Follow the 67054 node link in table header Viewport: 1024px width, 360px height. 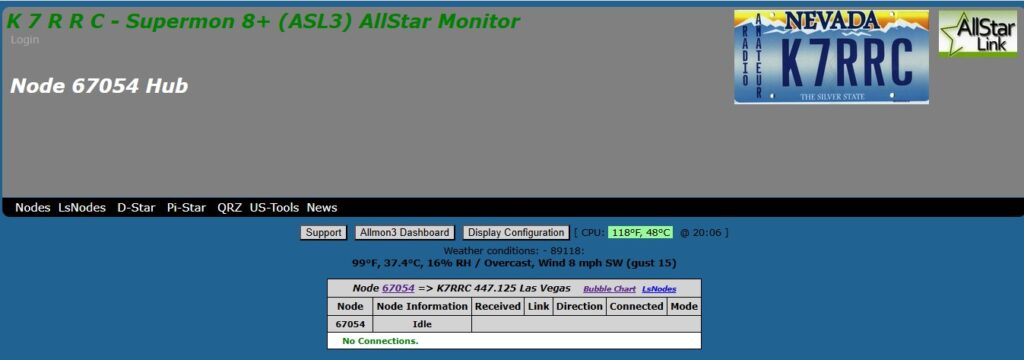click(x=398, y=288)
